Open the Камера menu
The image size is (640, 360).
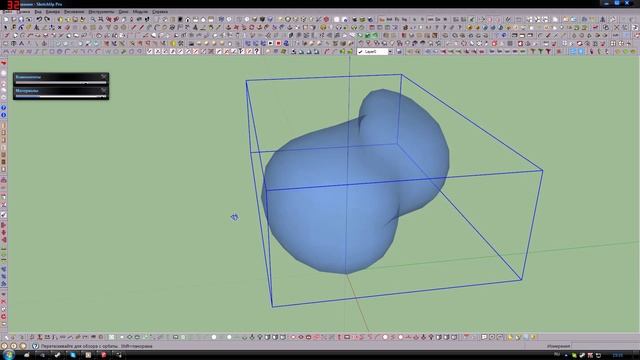53,12
